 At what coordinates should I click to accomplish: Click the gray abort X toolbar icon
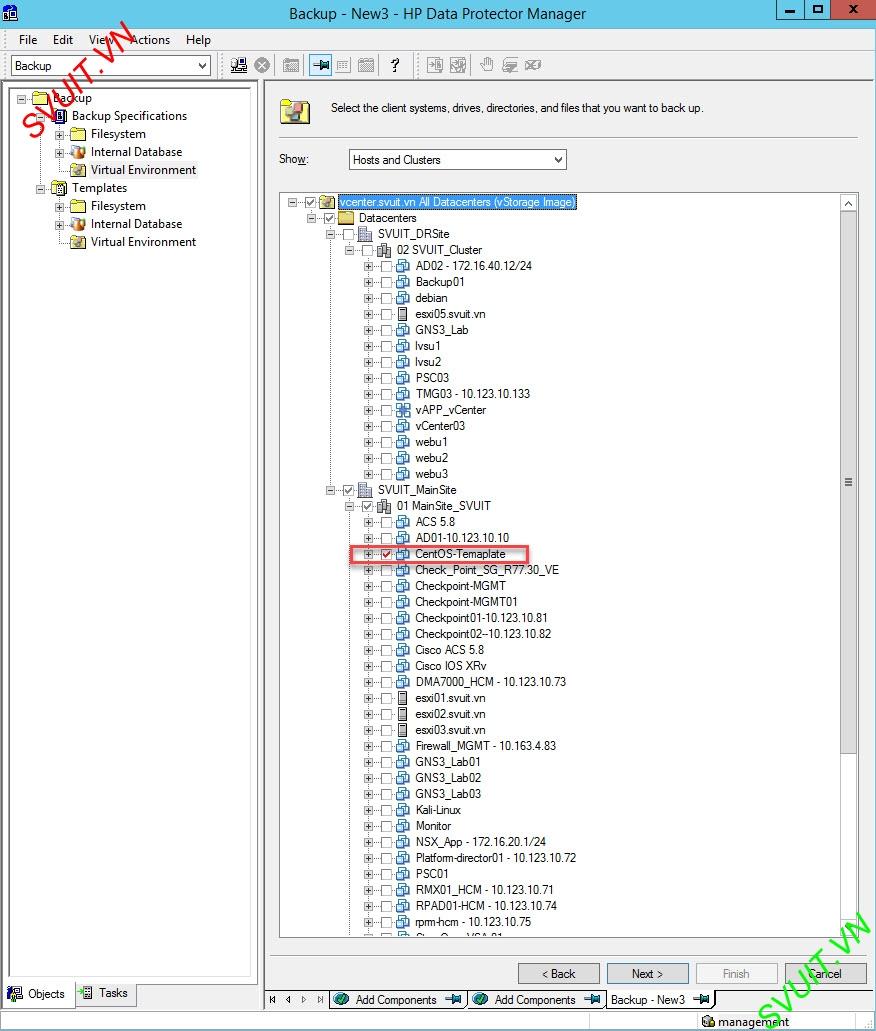(262, 65)
